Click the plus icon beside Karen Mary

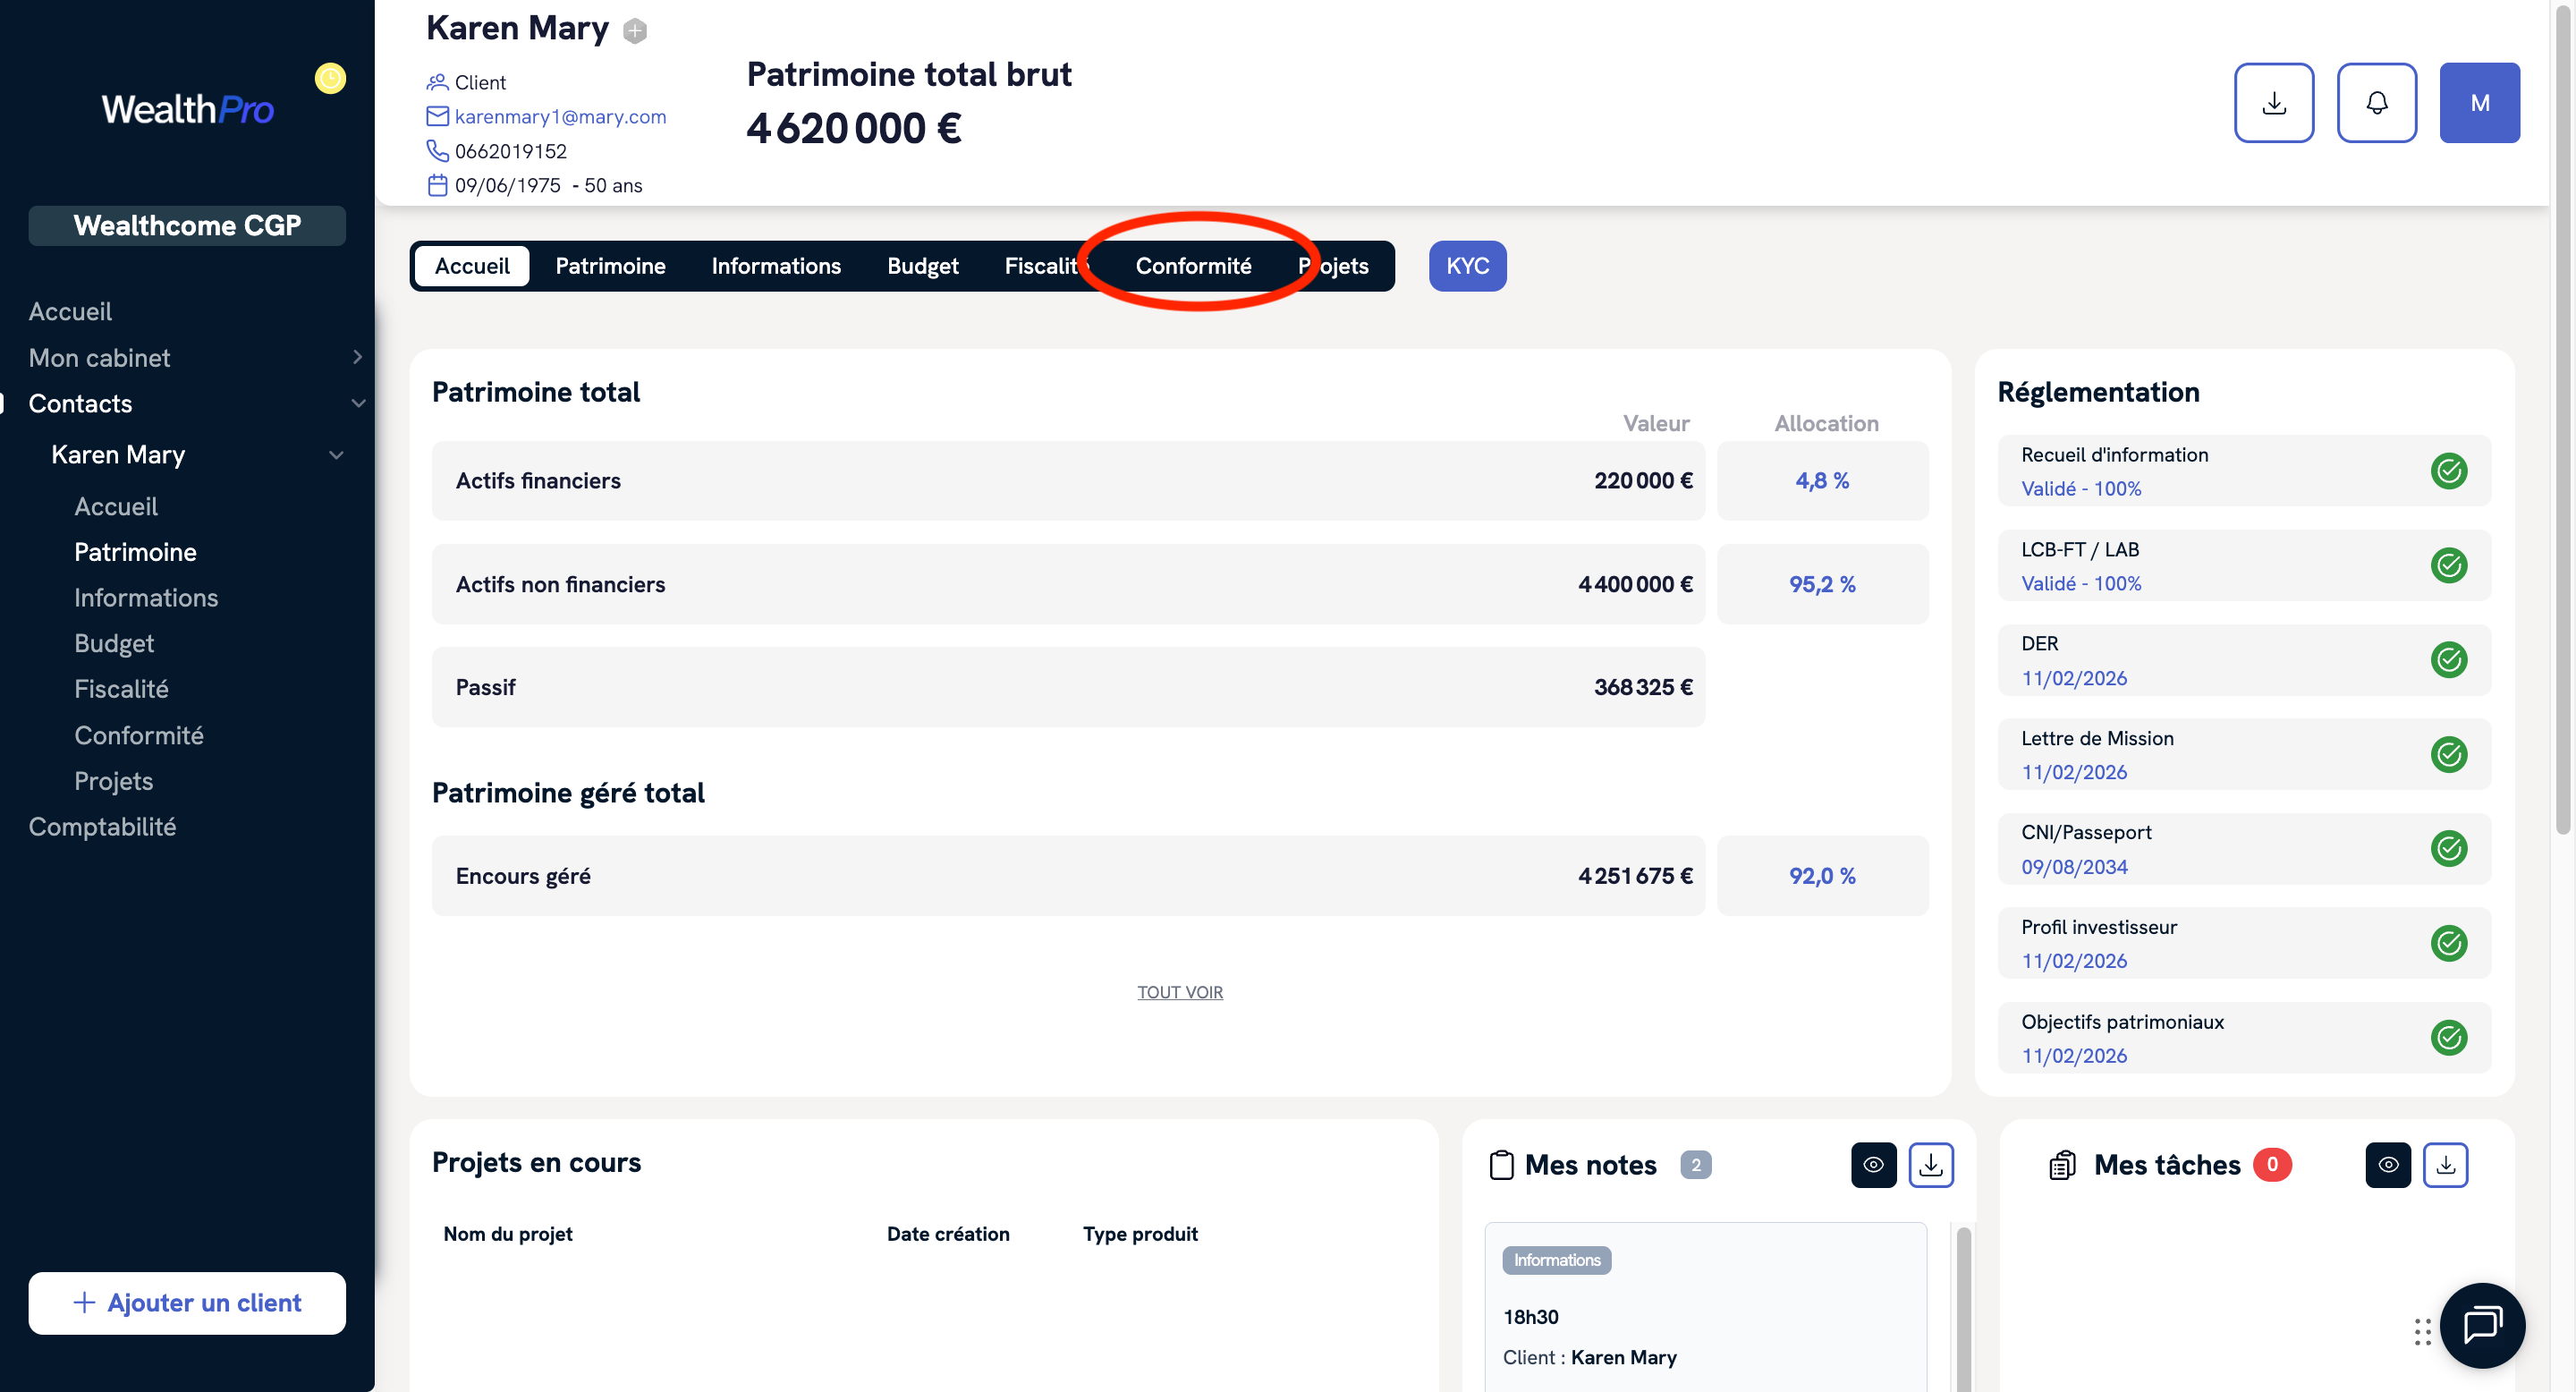pyautogui.click(x=635, y=32)
